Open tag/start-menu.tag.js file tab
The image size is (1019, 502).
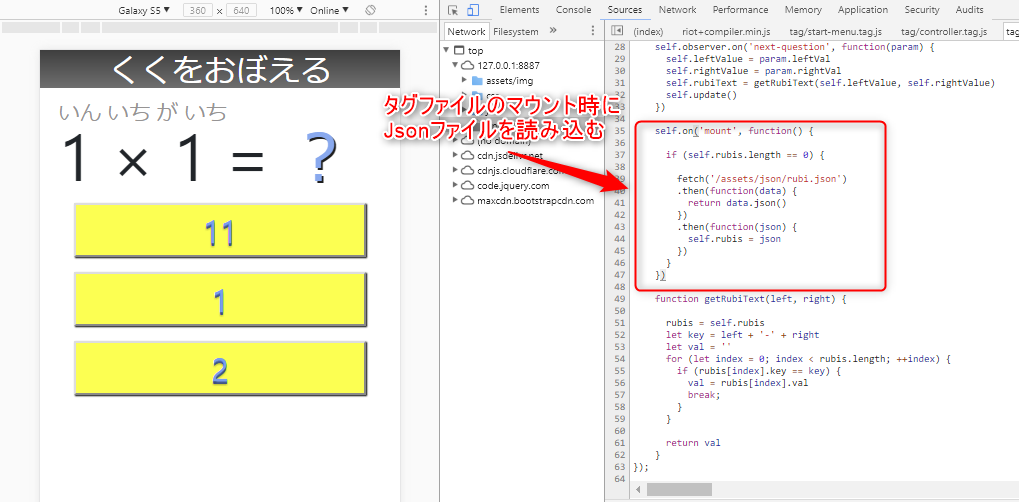click(x=835, y=31)
